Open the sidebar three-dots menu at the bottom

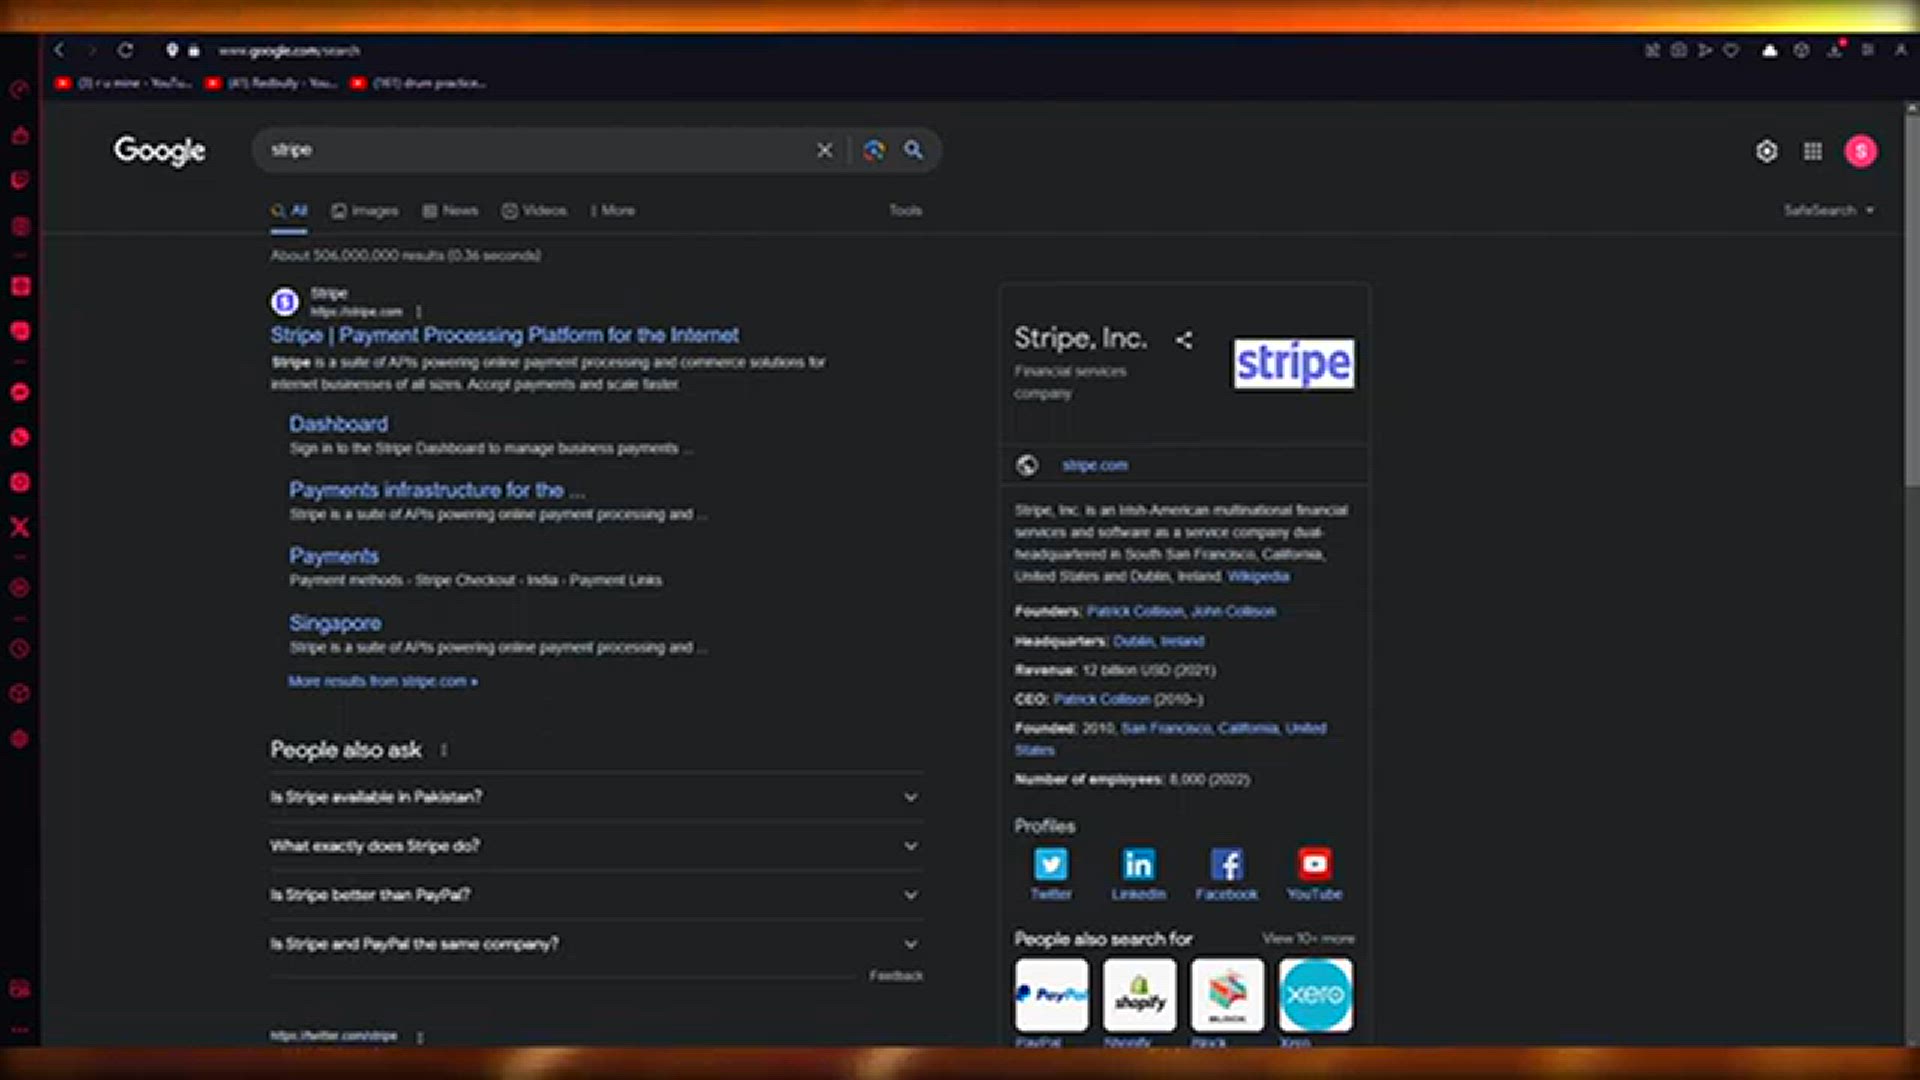tap(19, 1030)
